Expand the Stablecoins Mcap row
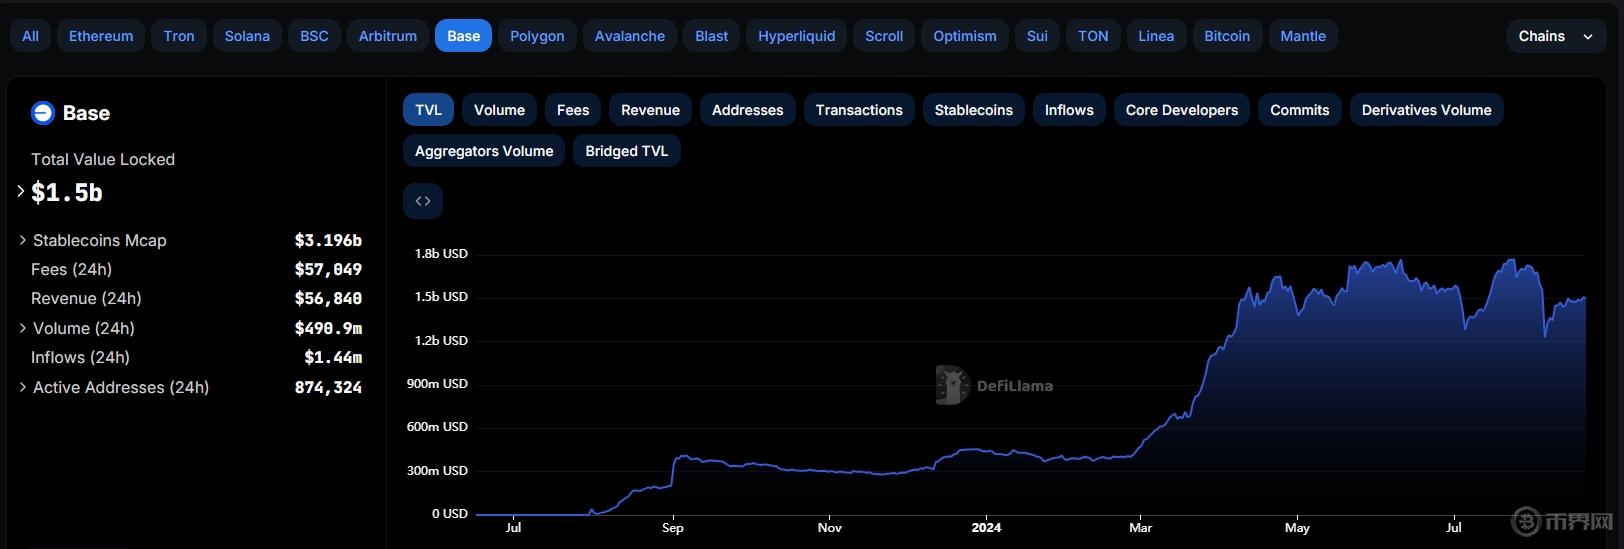Viewport: 1624px width, 549px height. [23, 240]
